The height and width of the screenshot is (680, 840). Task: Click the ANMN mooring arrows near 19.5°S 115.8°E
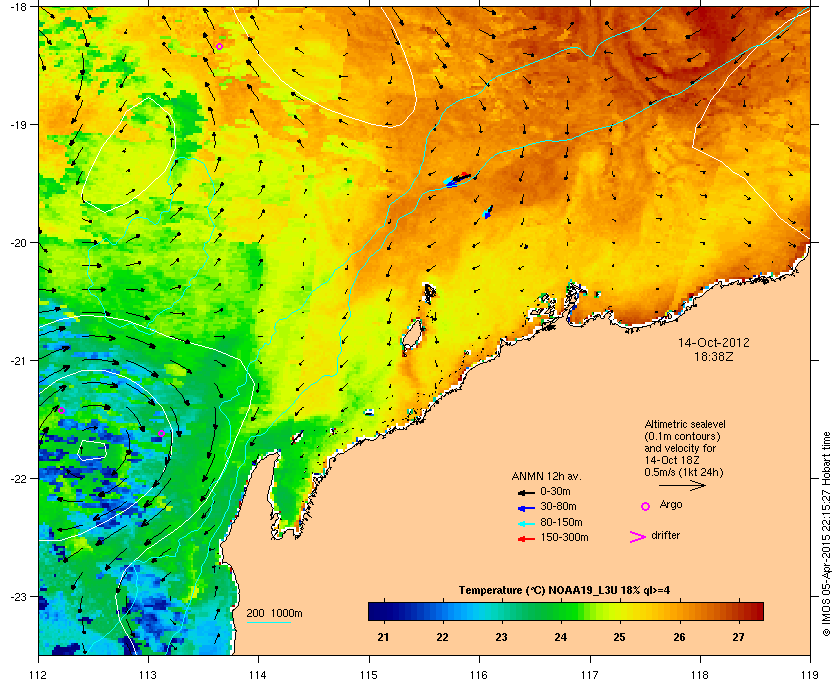pos(458,180)
